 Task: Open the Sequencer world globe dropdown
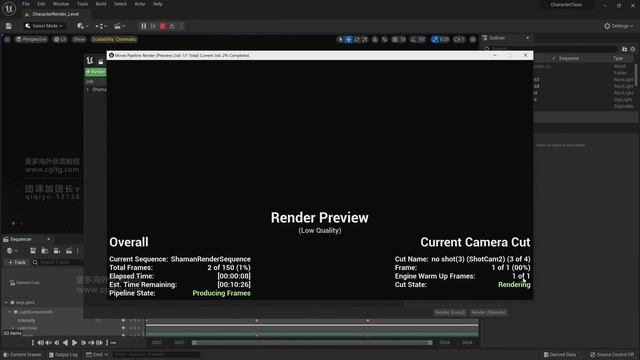[x=12, y=251]
